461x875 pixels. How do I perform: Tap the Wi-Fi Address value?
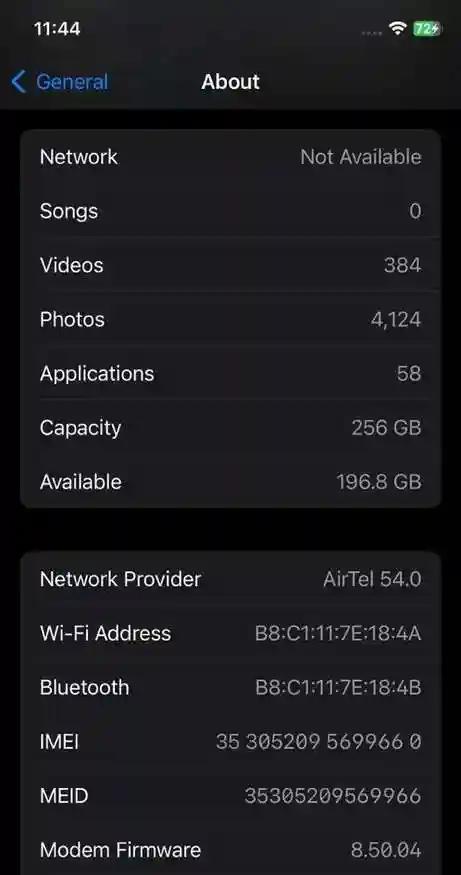pos(338,633)
